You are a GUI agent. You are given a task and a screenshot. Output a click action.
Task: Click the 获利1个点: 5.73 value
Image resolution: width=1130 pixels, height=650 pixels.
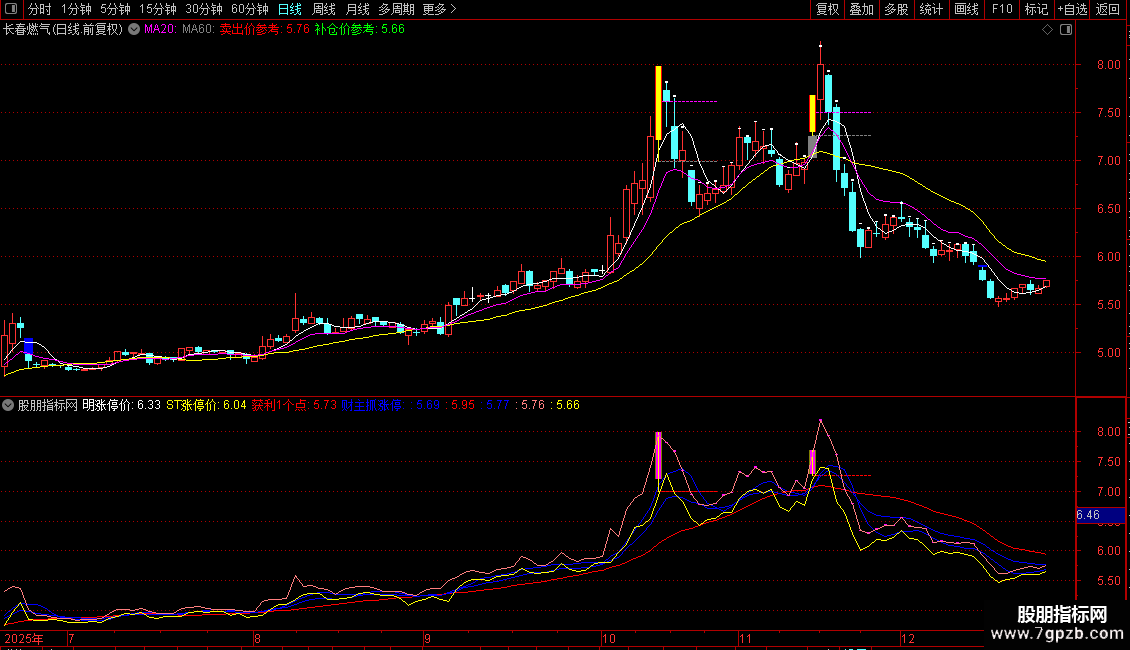[x=294, y=405]
